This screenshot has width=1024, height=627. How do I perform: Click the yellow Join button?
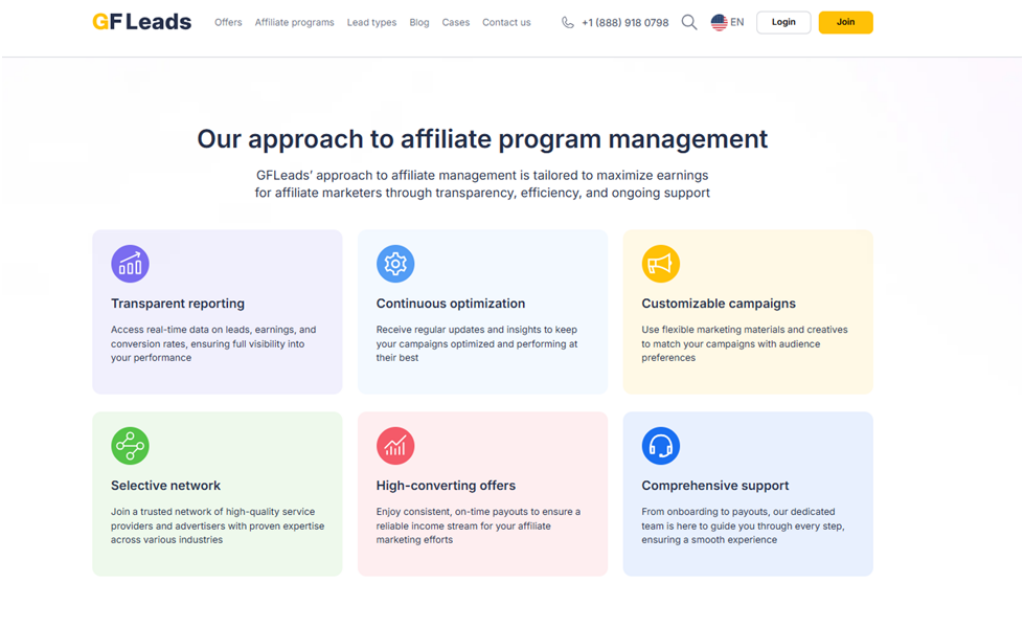click(x=846, y=22)
